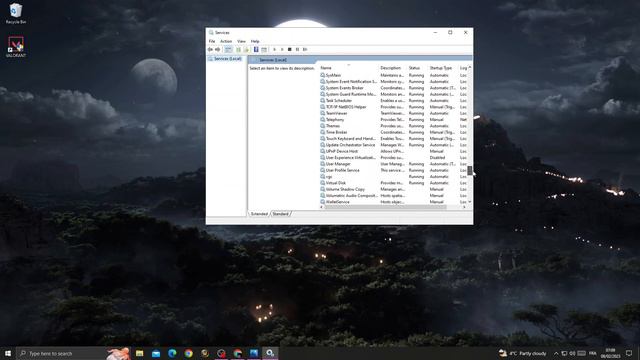Image resolution: width=640 pixels, height=360 pixels.
Task: Open the weather Partly cloudy widget
Action: [523, 353]
